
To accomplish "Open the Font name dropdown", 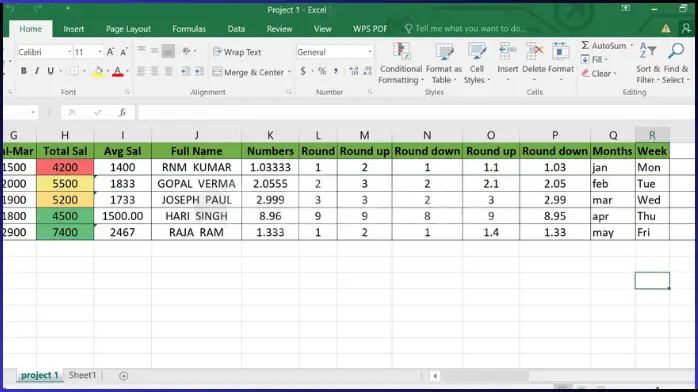I will [x=69, y=52].
